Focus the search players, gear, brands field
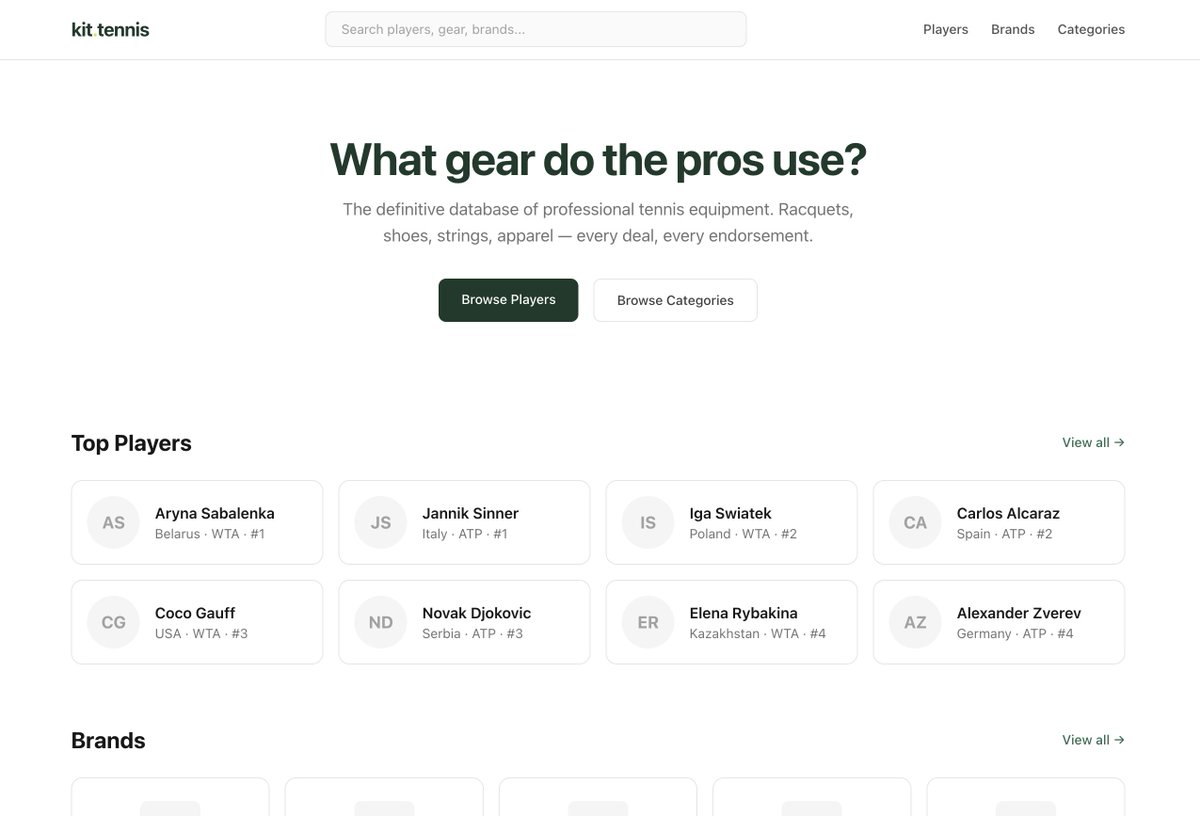This screenshot has width=1200, height=816. click(536, 29)
